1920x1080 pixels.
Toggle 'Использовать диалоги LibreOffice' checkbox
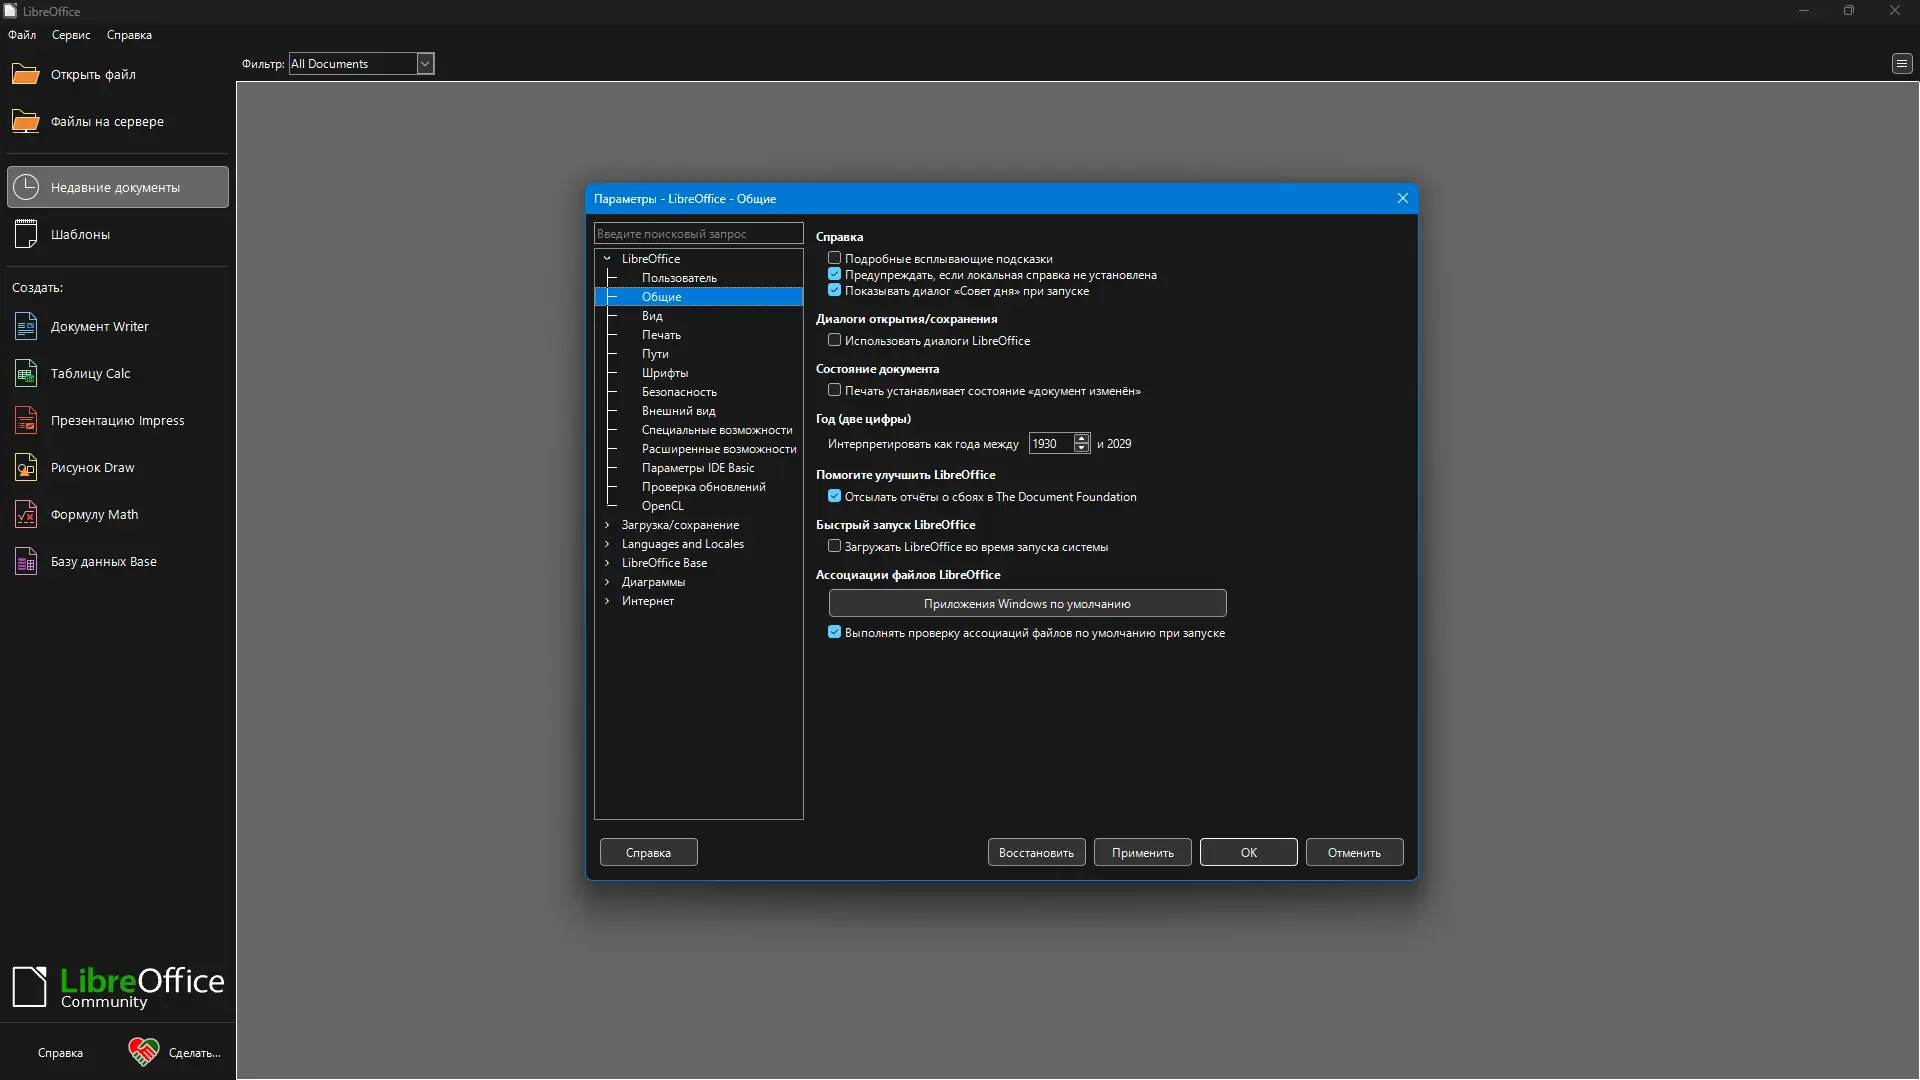(834, 340)
